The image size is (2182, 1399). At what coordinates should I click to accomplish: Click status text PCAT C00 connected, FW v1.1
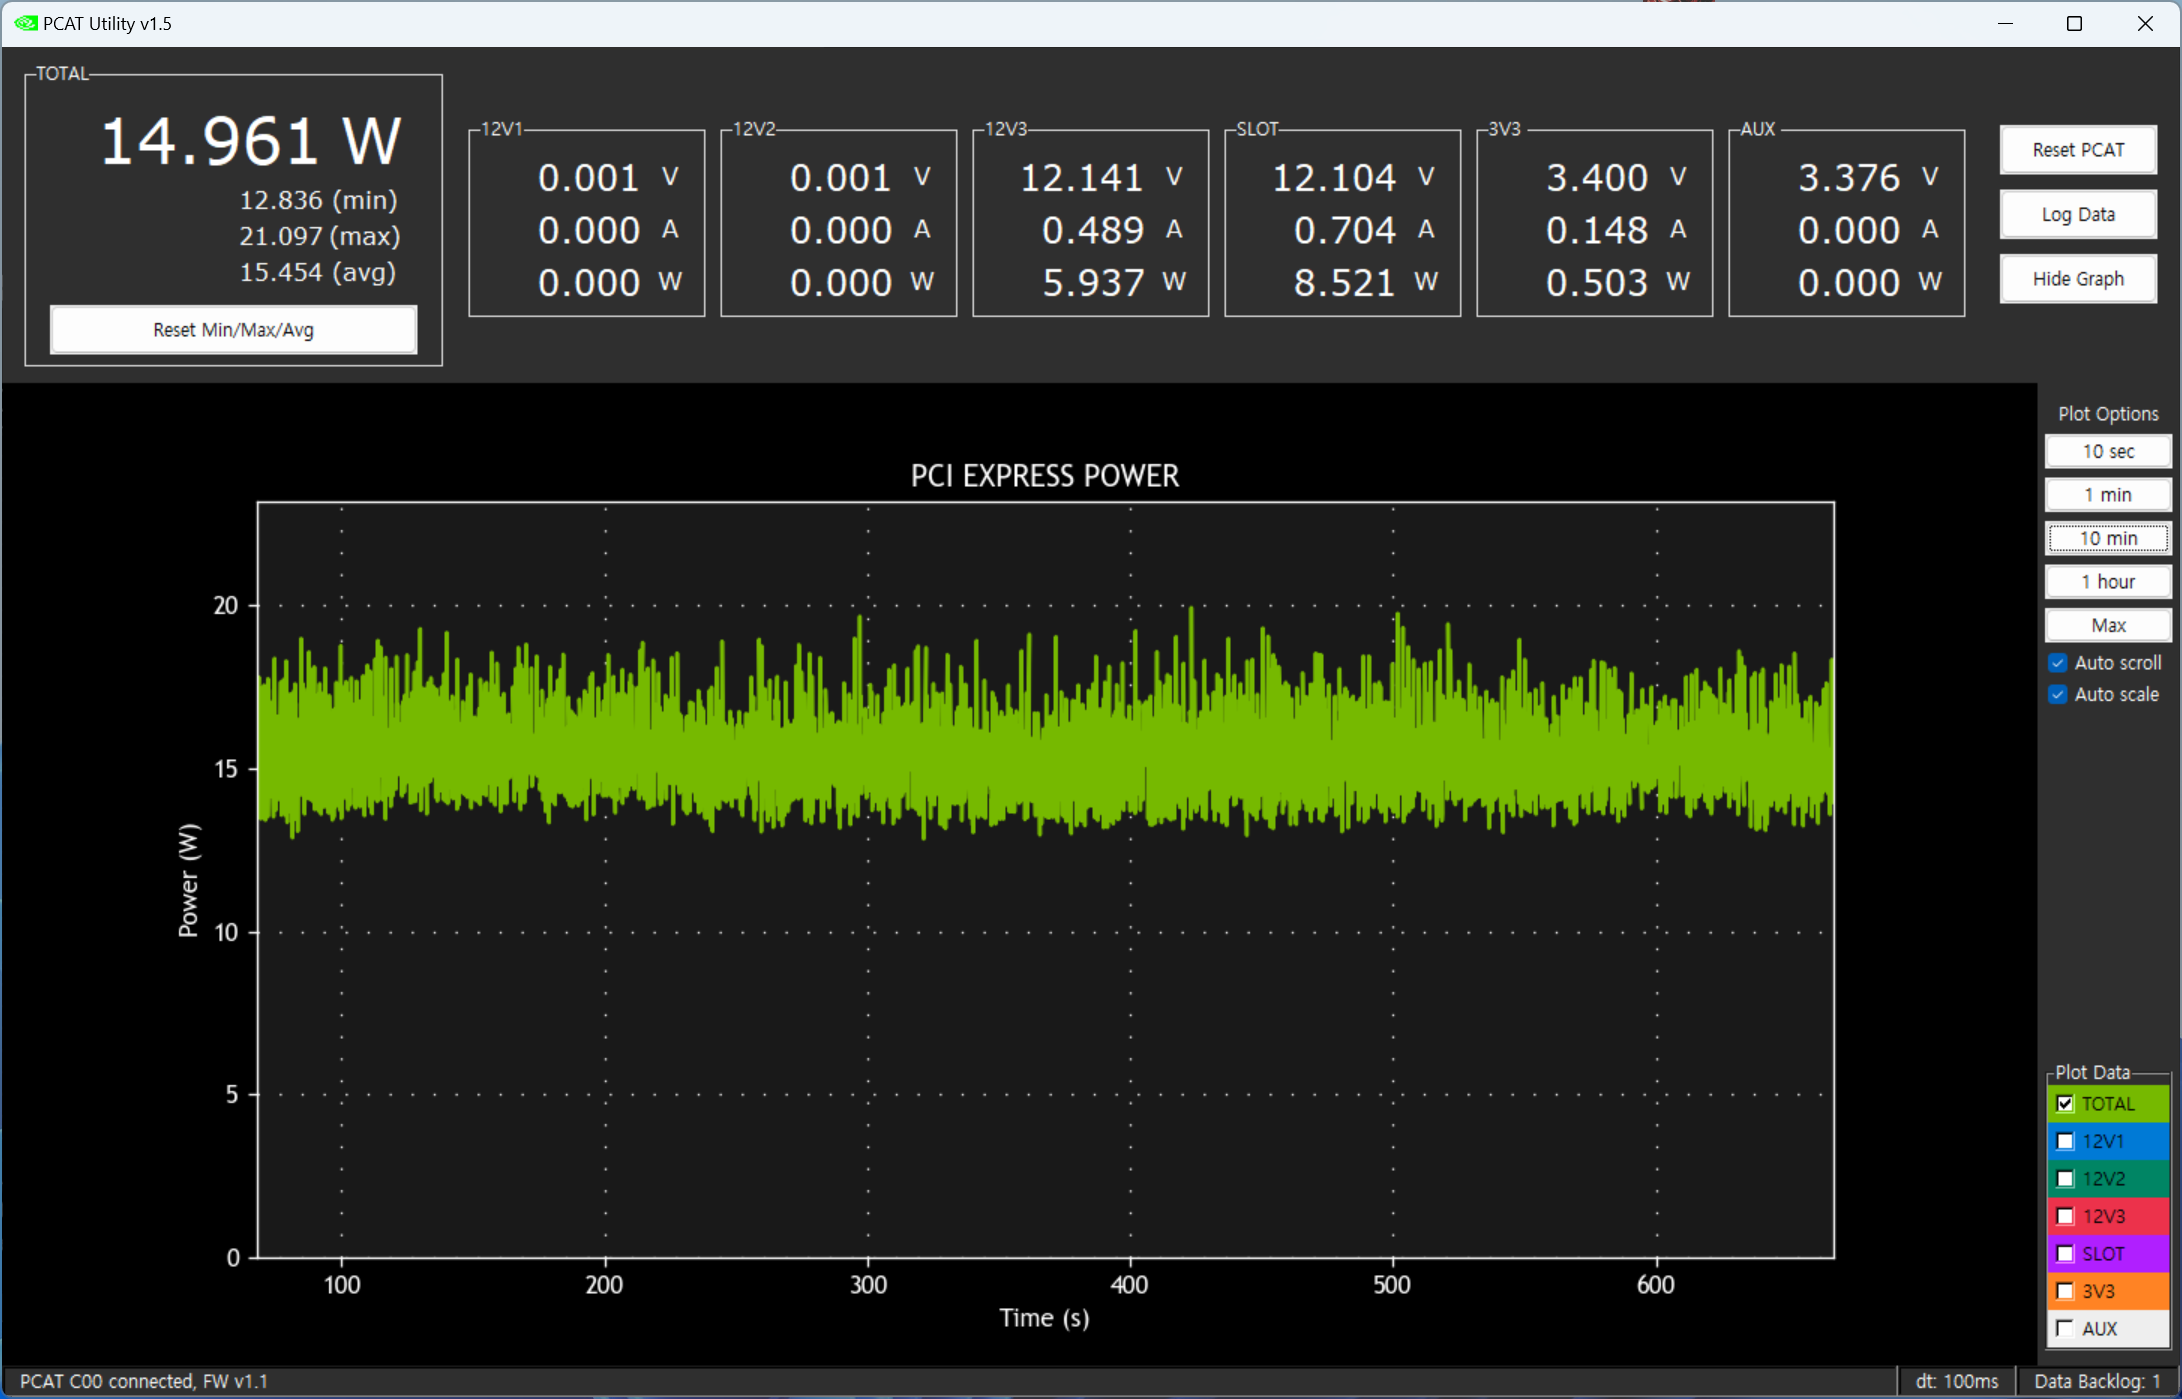[144, 1381]
